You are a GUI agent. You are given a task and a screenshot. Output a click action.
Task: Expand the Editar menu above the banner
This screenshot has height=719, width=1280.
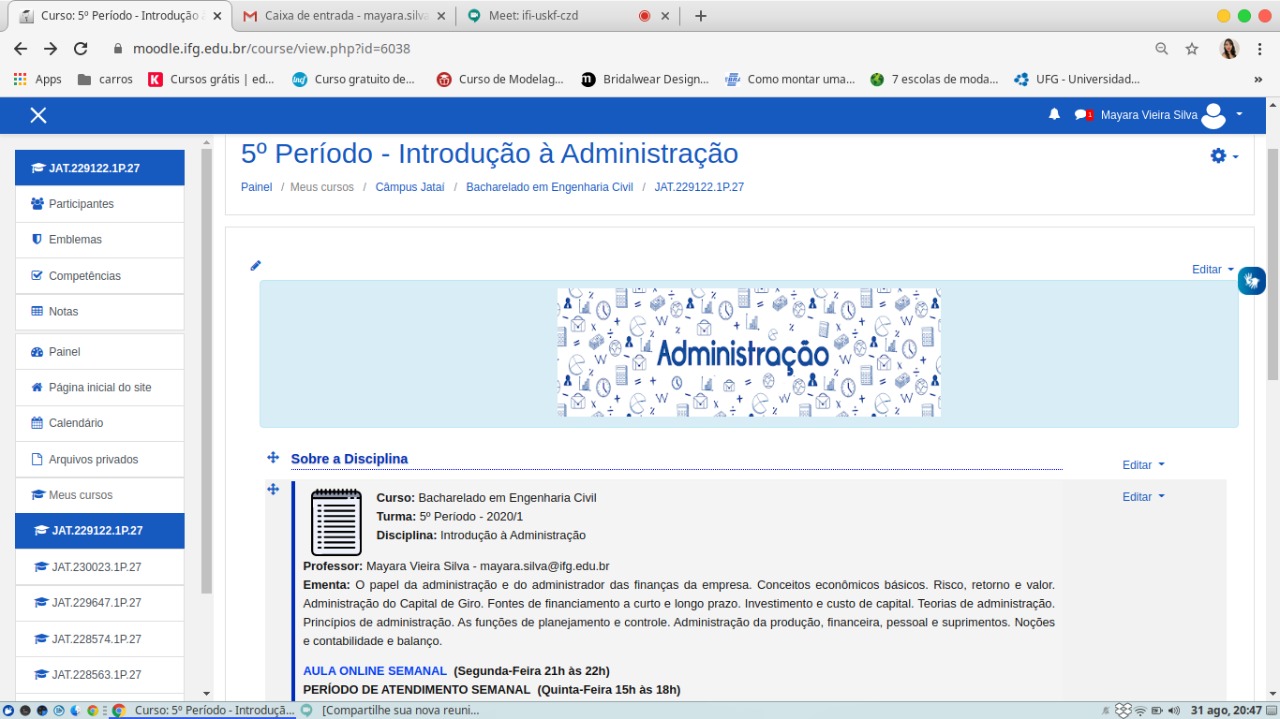click(x=1212, y=270)
